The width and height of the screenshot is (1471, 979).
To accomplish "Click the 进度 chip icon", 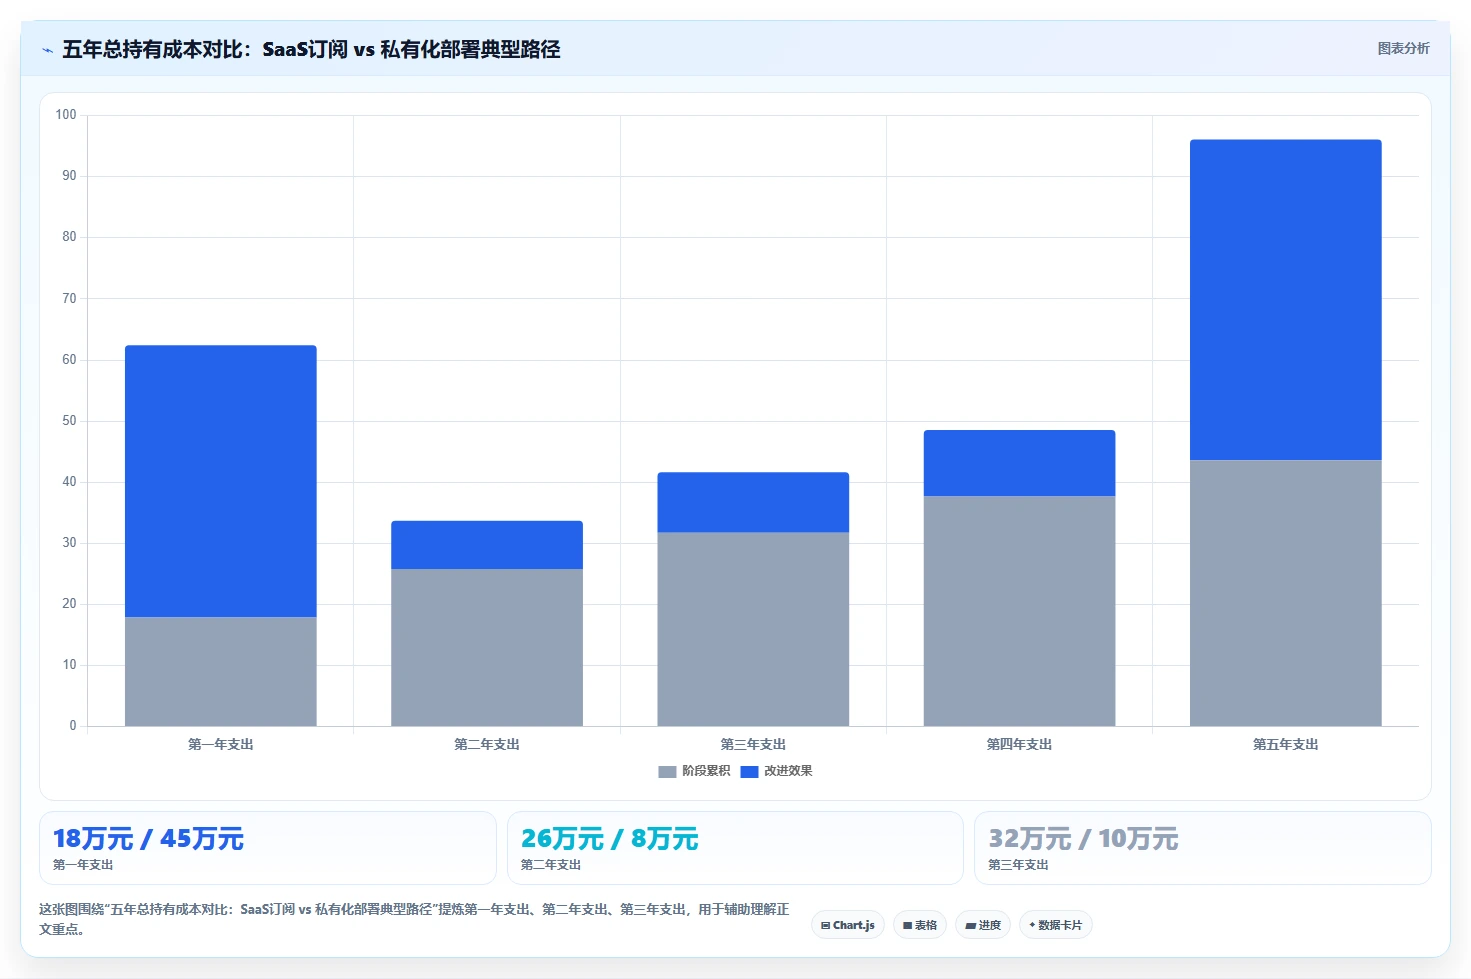I will tap(969, 926).
